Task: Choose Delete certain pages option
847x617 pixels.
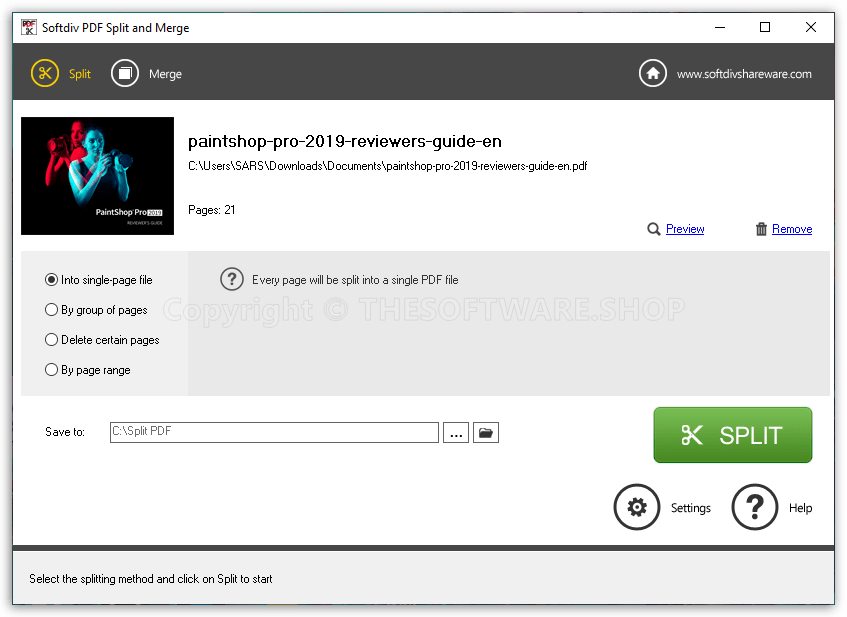Action: [x=102, y=340]
